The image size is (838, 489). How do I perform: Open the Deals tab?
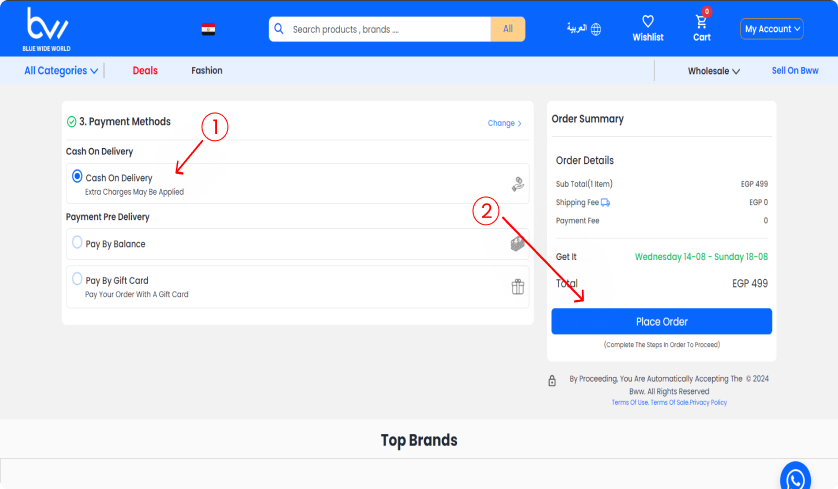click(x=145, y=71)
